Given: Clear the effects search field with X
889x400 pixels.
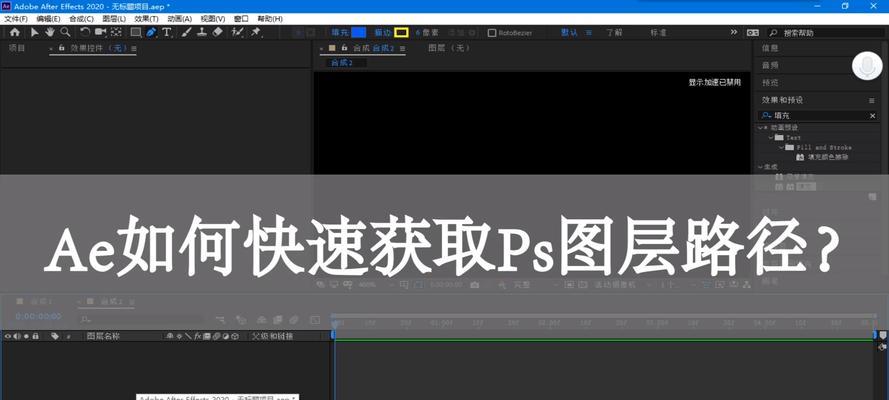Looking at the screenshot, I should point(873,116).
